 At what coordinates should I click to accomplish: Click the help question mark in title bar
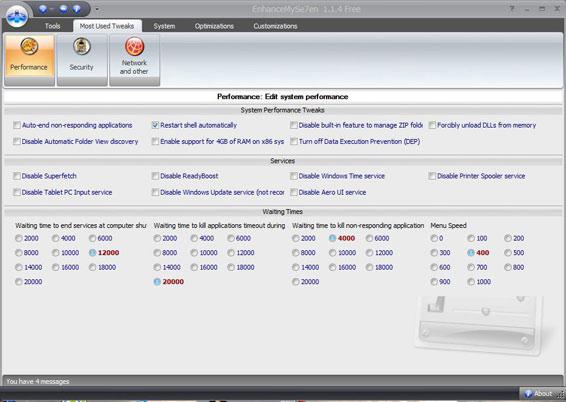(512, 9)
